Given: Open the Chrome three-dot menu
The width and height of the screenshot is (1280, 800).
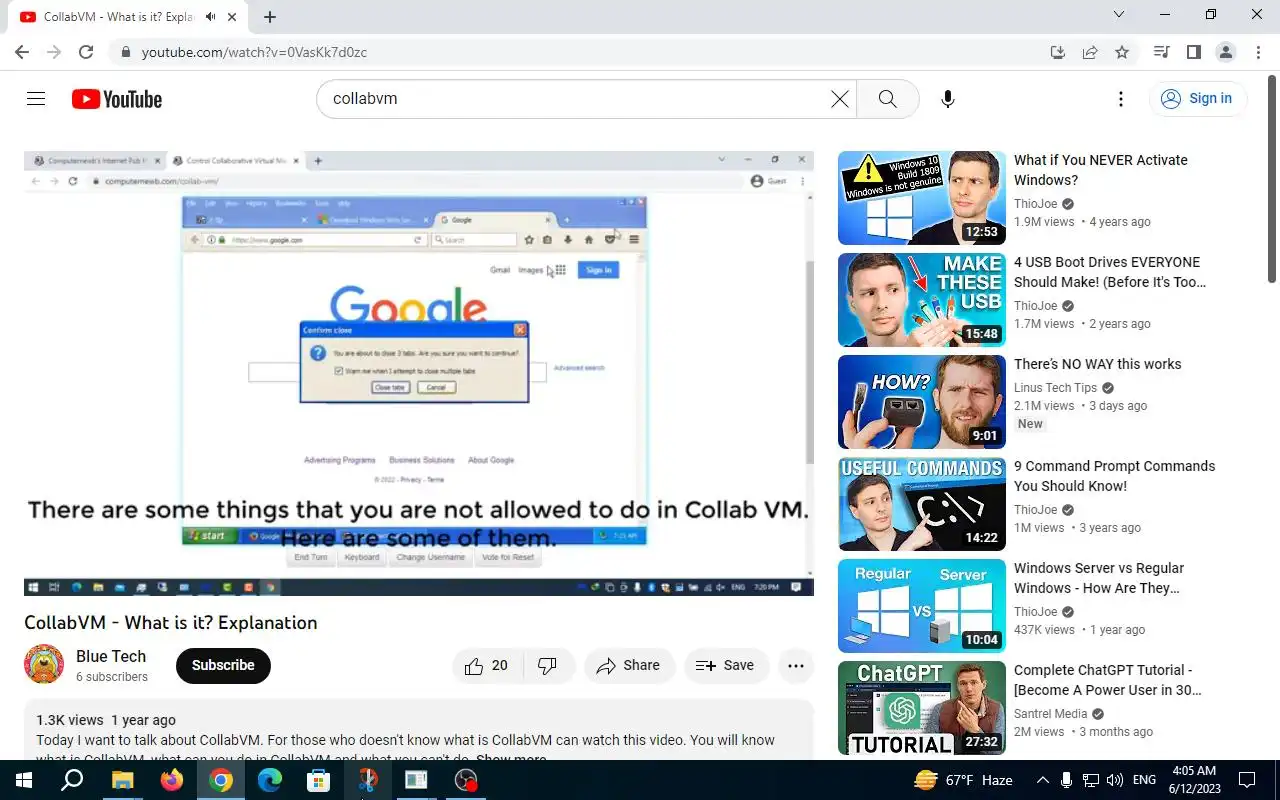Looking at the screenshot, I should point(1258,52).
